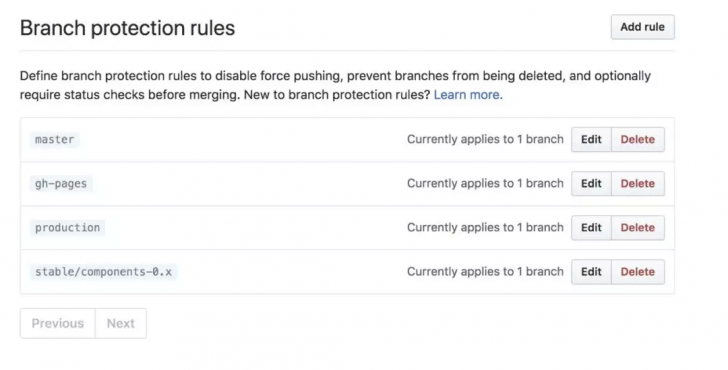The width and height of the screenshot is (728, 370).
Task: Click 'Currently applies to 1 branch' for production
Action: (485, 227)
